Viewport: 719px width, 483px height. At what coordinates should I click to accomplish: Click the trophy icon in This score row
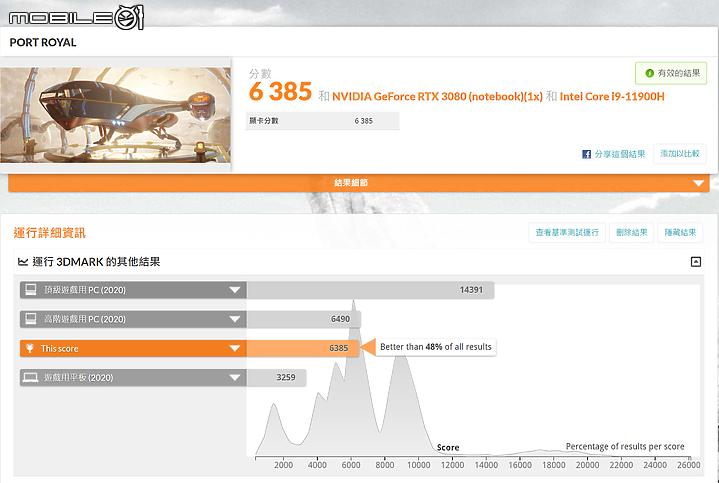pyautogui.click(x=30, y=348)
